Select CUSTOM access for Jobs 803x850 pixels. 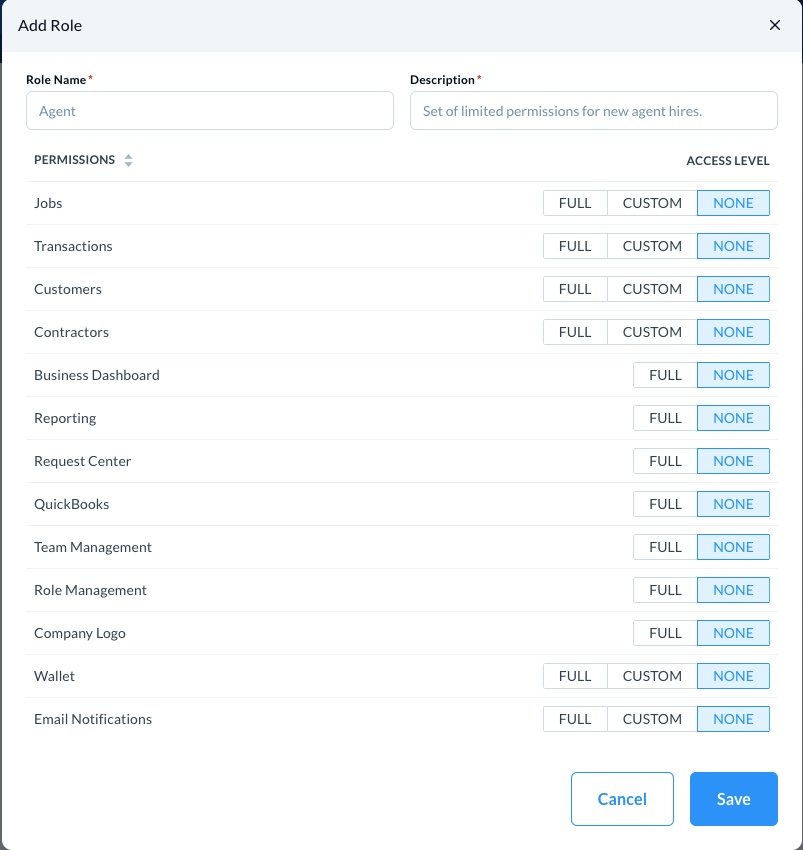(x=652, y=203)
